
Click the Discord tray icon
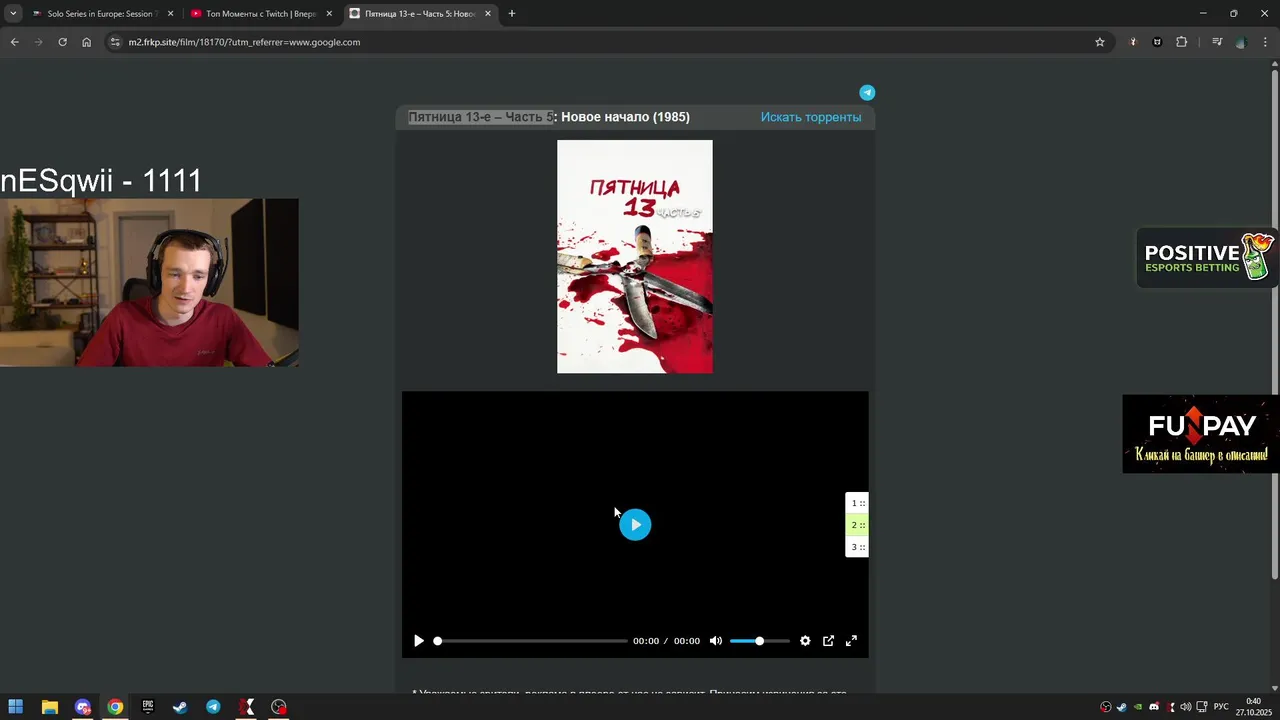pyautogui.click(x=1154, y=707)
